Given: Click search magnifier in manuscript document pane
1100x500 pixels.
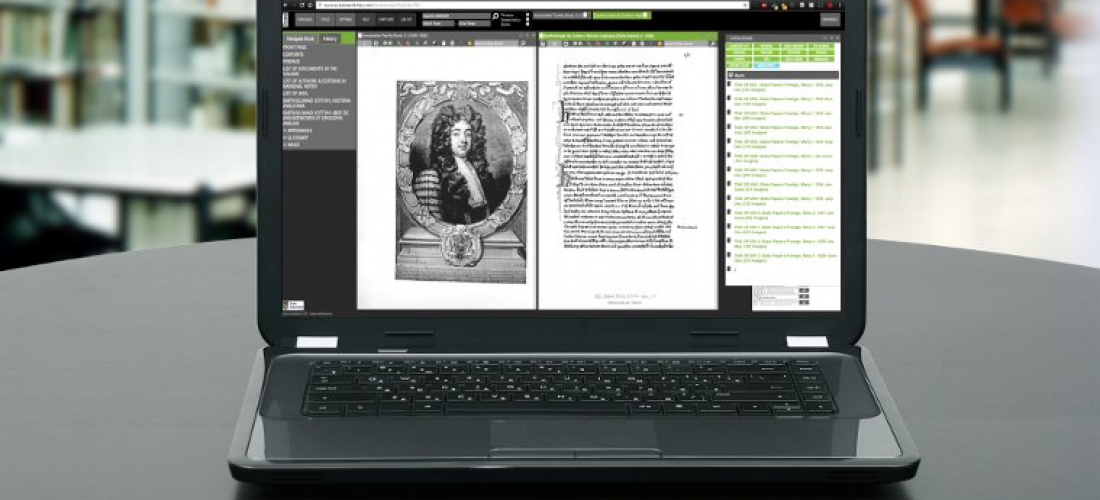Looking at the screenshot, I should (713, 43).
